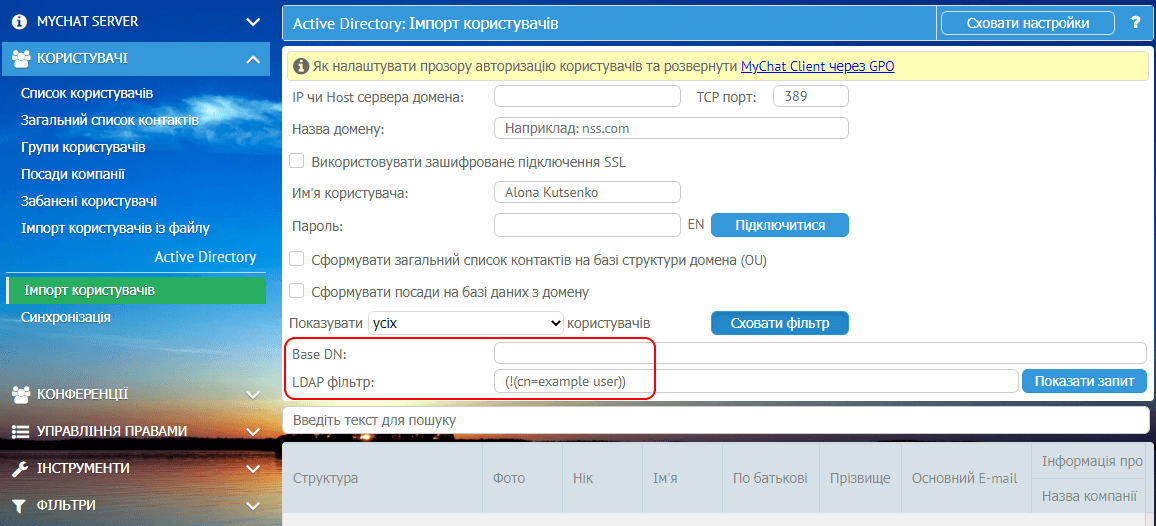The image size is (1156, 526).
Task: Open the Показувати users dropdown
Action: coord(466,323)
